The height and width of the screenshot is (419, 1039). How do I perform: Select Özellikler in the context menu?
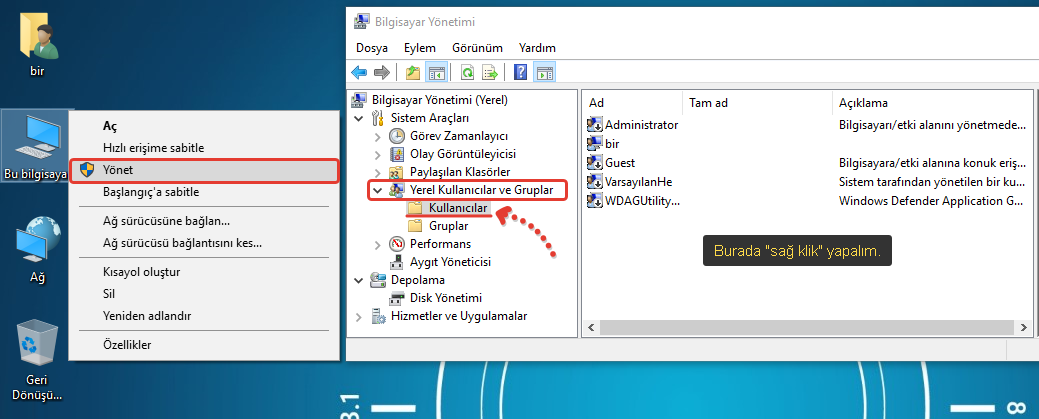coord(126,344)
